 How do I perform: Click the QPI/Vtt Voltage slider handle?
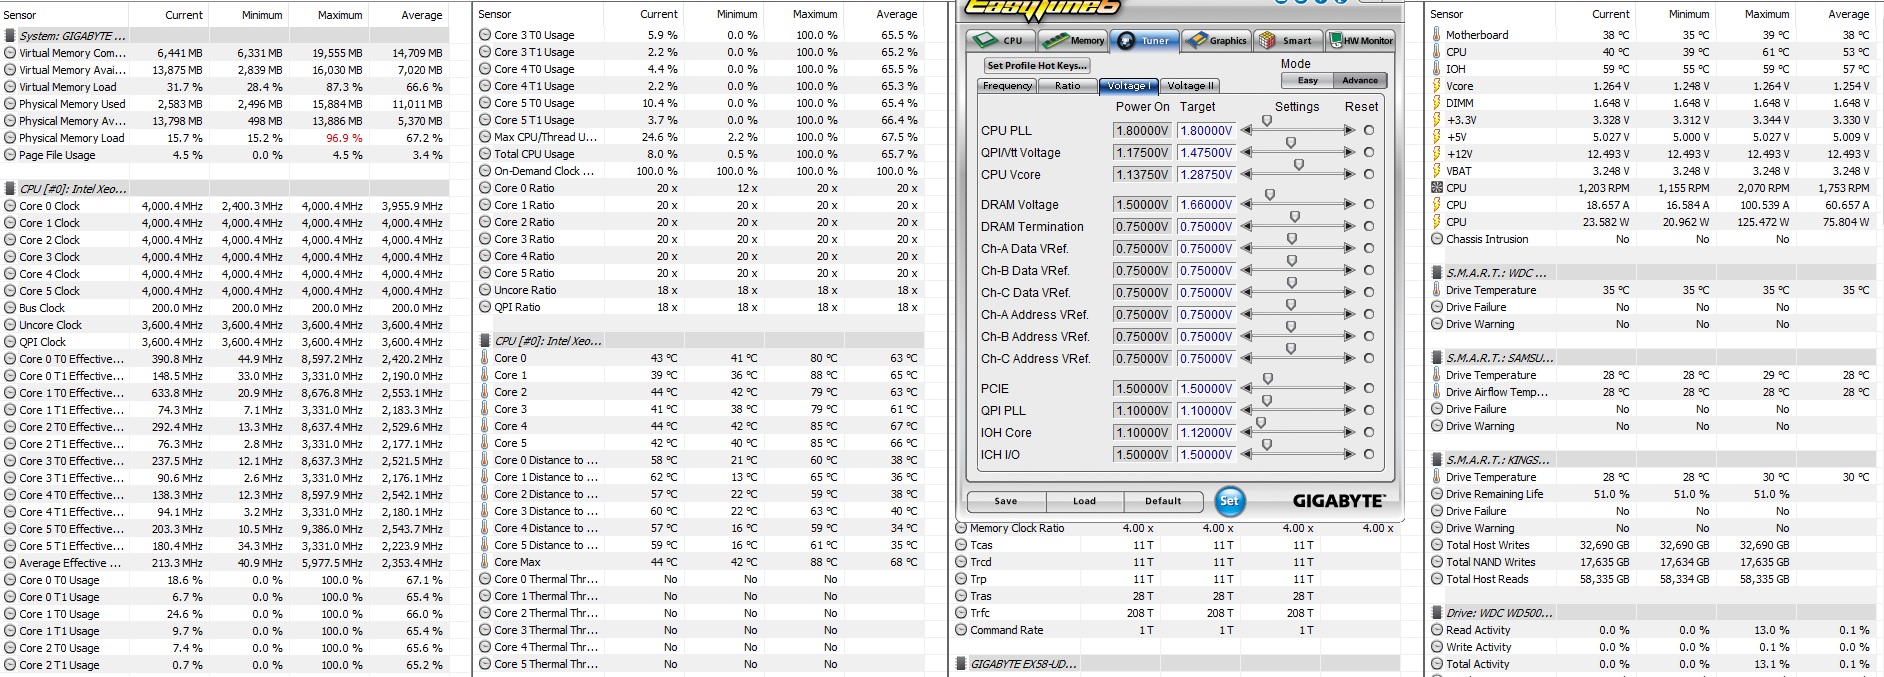click(1291, 143)
